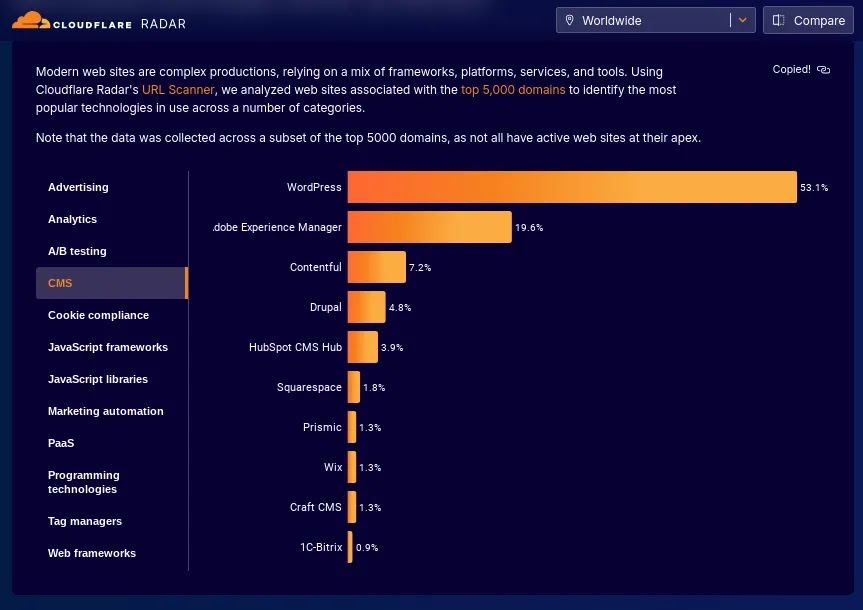Viewport: 863px width, 610px height.
Task: Click the copy link chain icon
Action: (x=823, y=69)
